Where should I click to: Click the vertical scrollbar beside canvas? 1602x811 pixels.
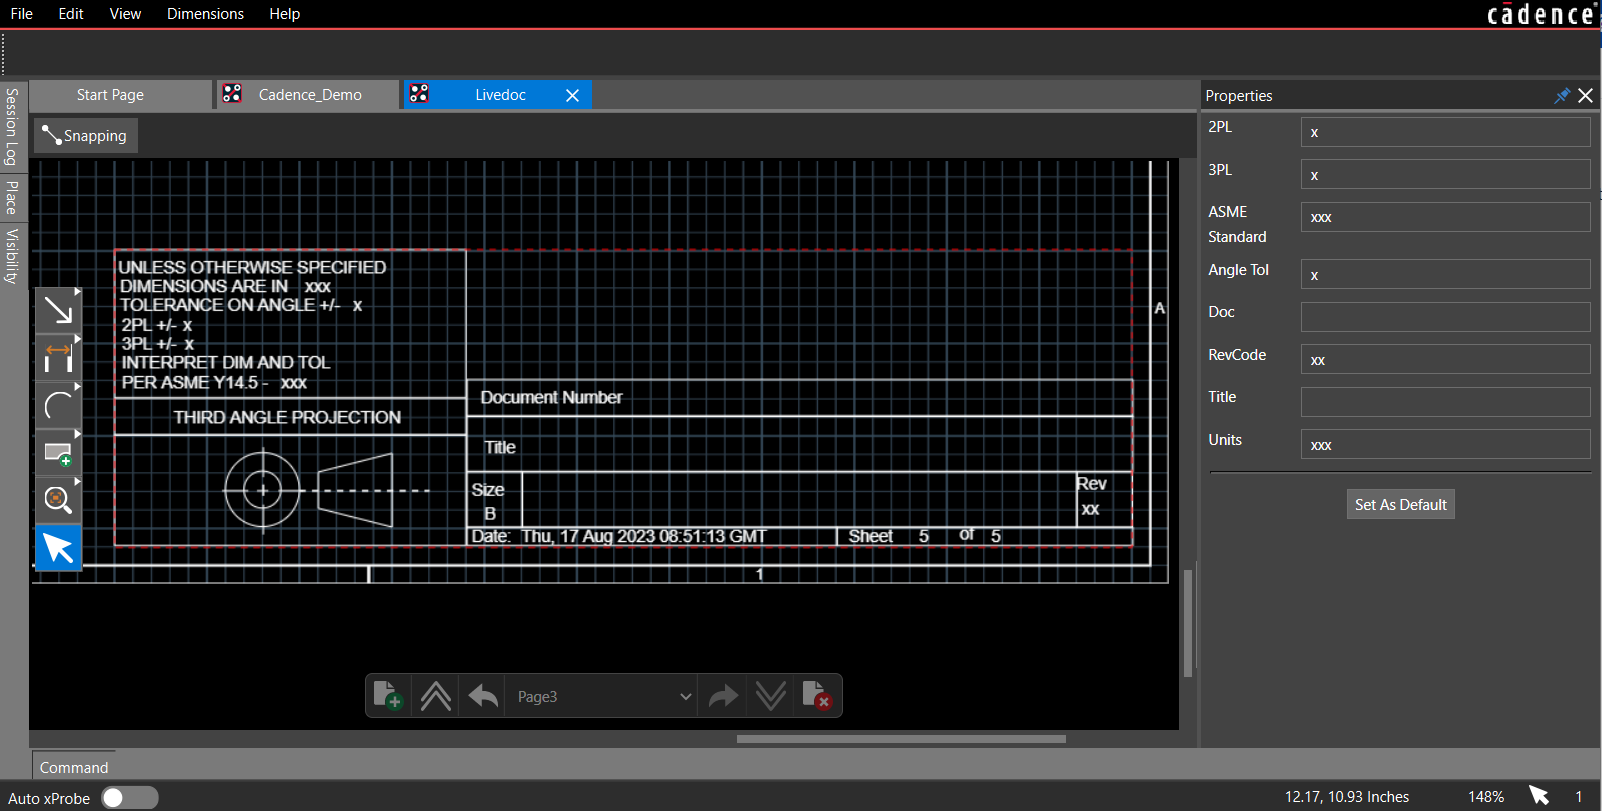1188,623
